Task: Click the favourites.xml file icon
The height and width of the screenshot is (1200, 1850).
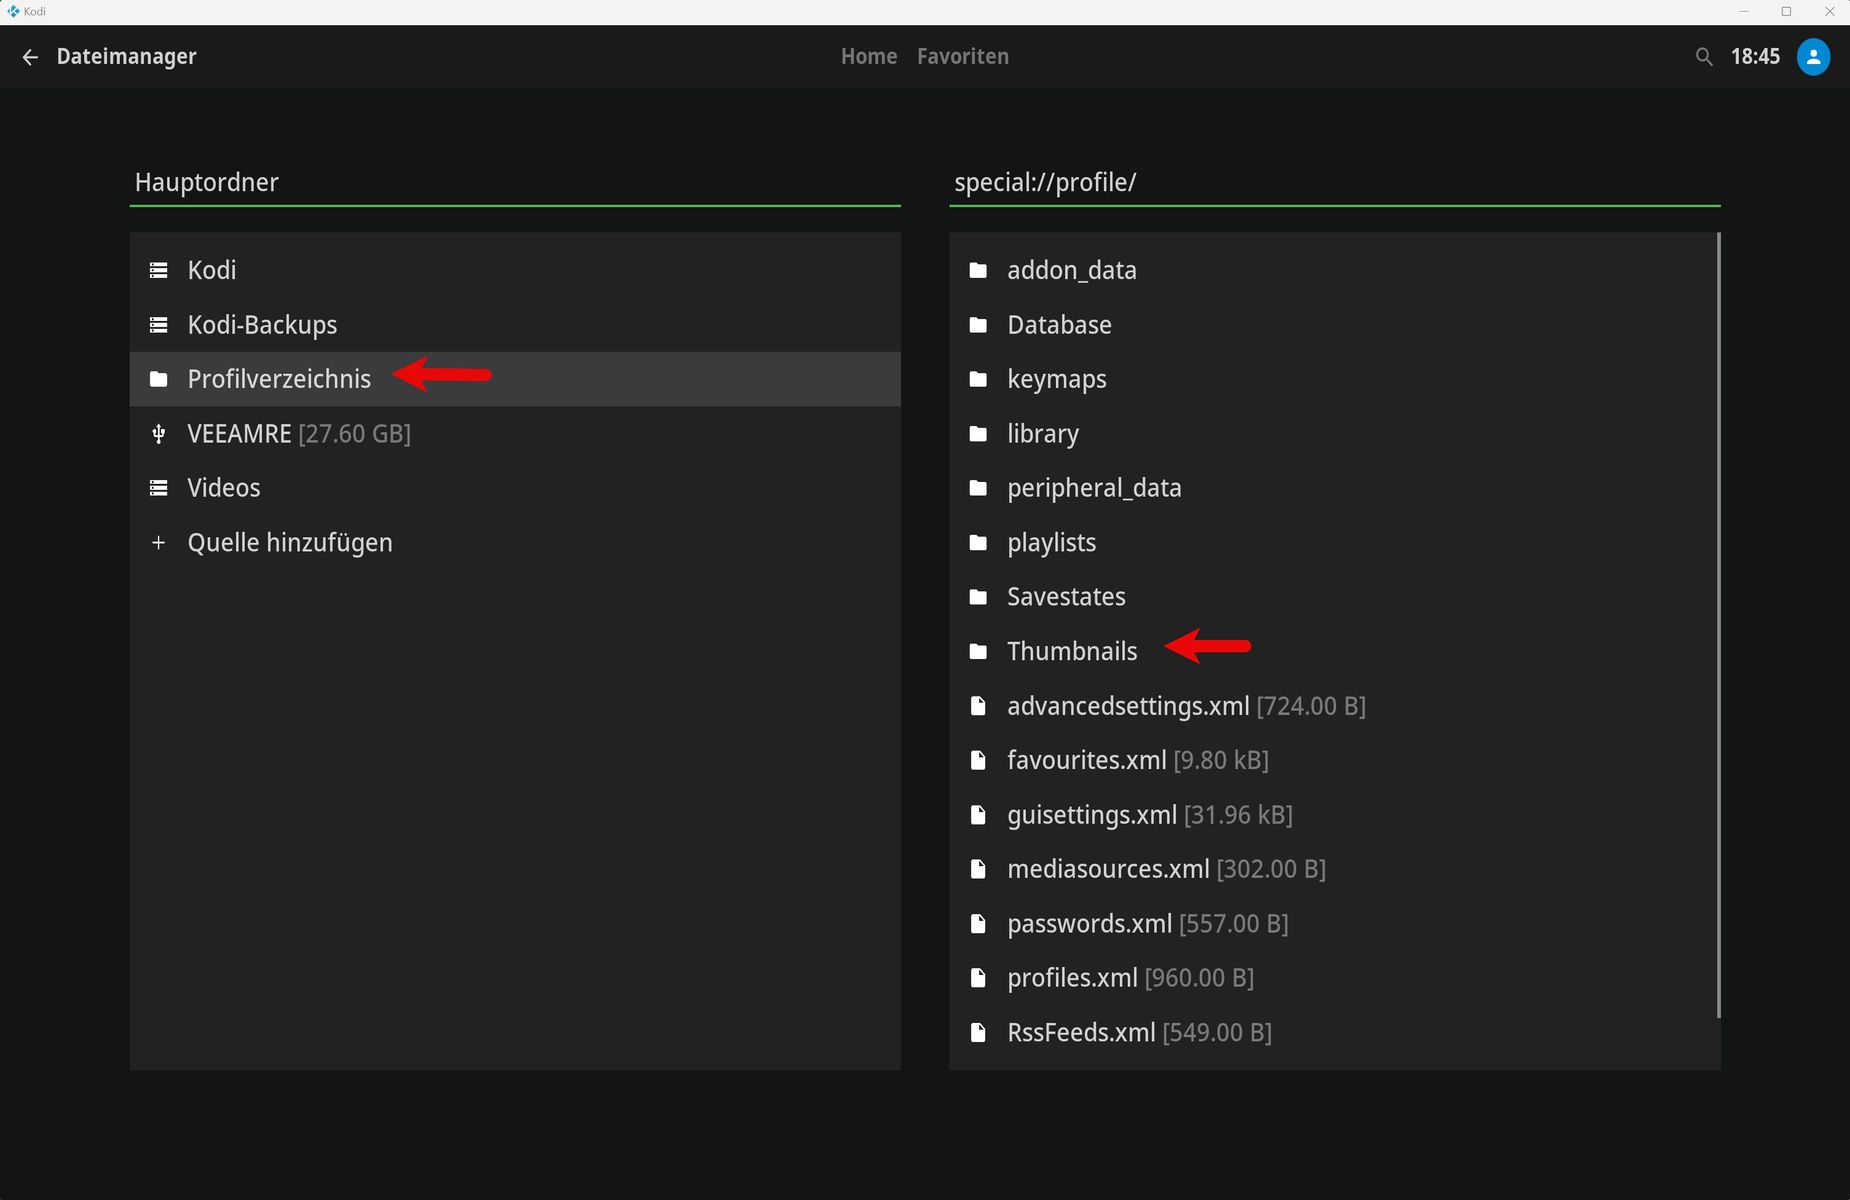Action: [x=978, y=760]
